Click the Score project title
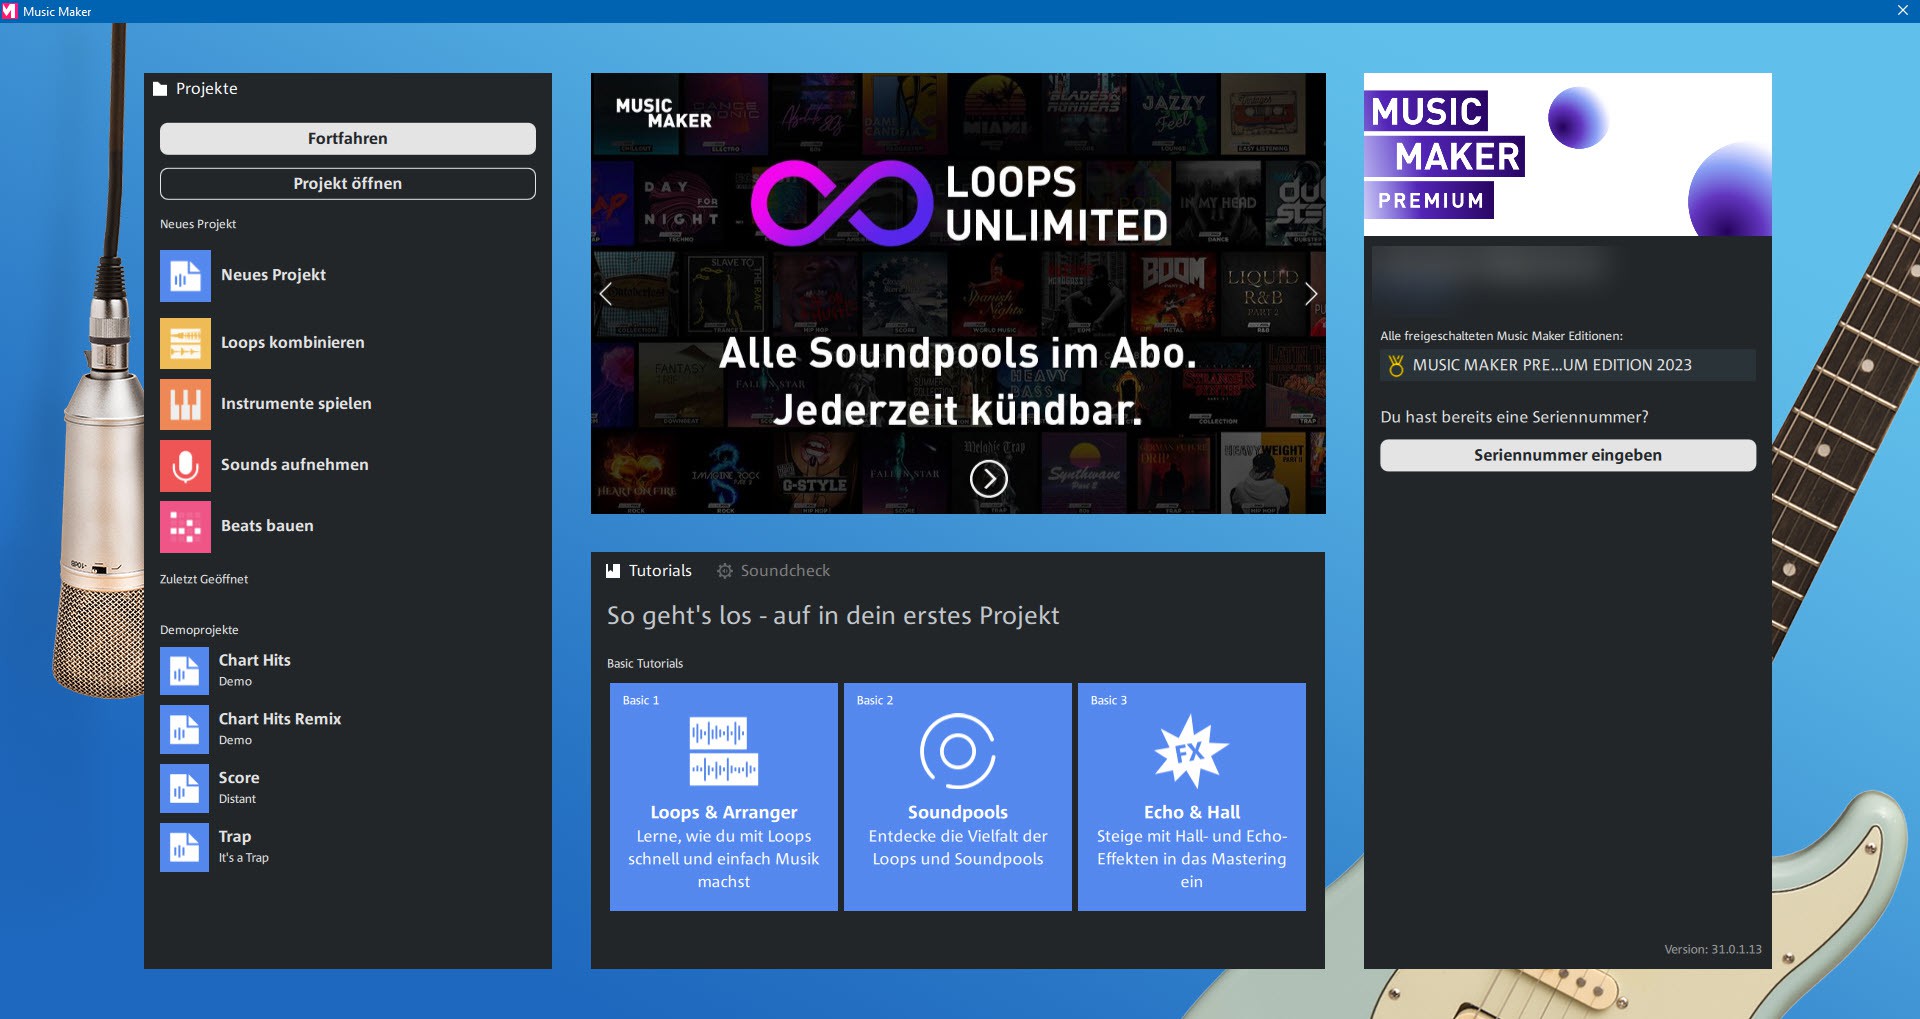Screen dimensions: 1920x1019 (x=239, y=778)
